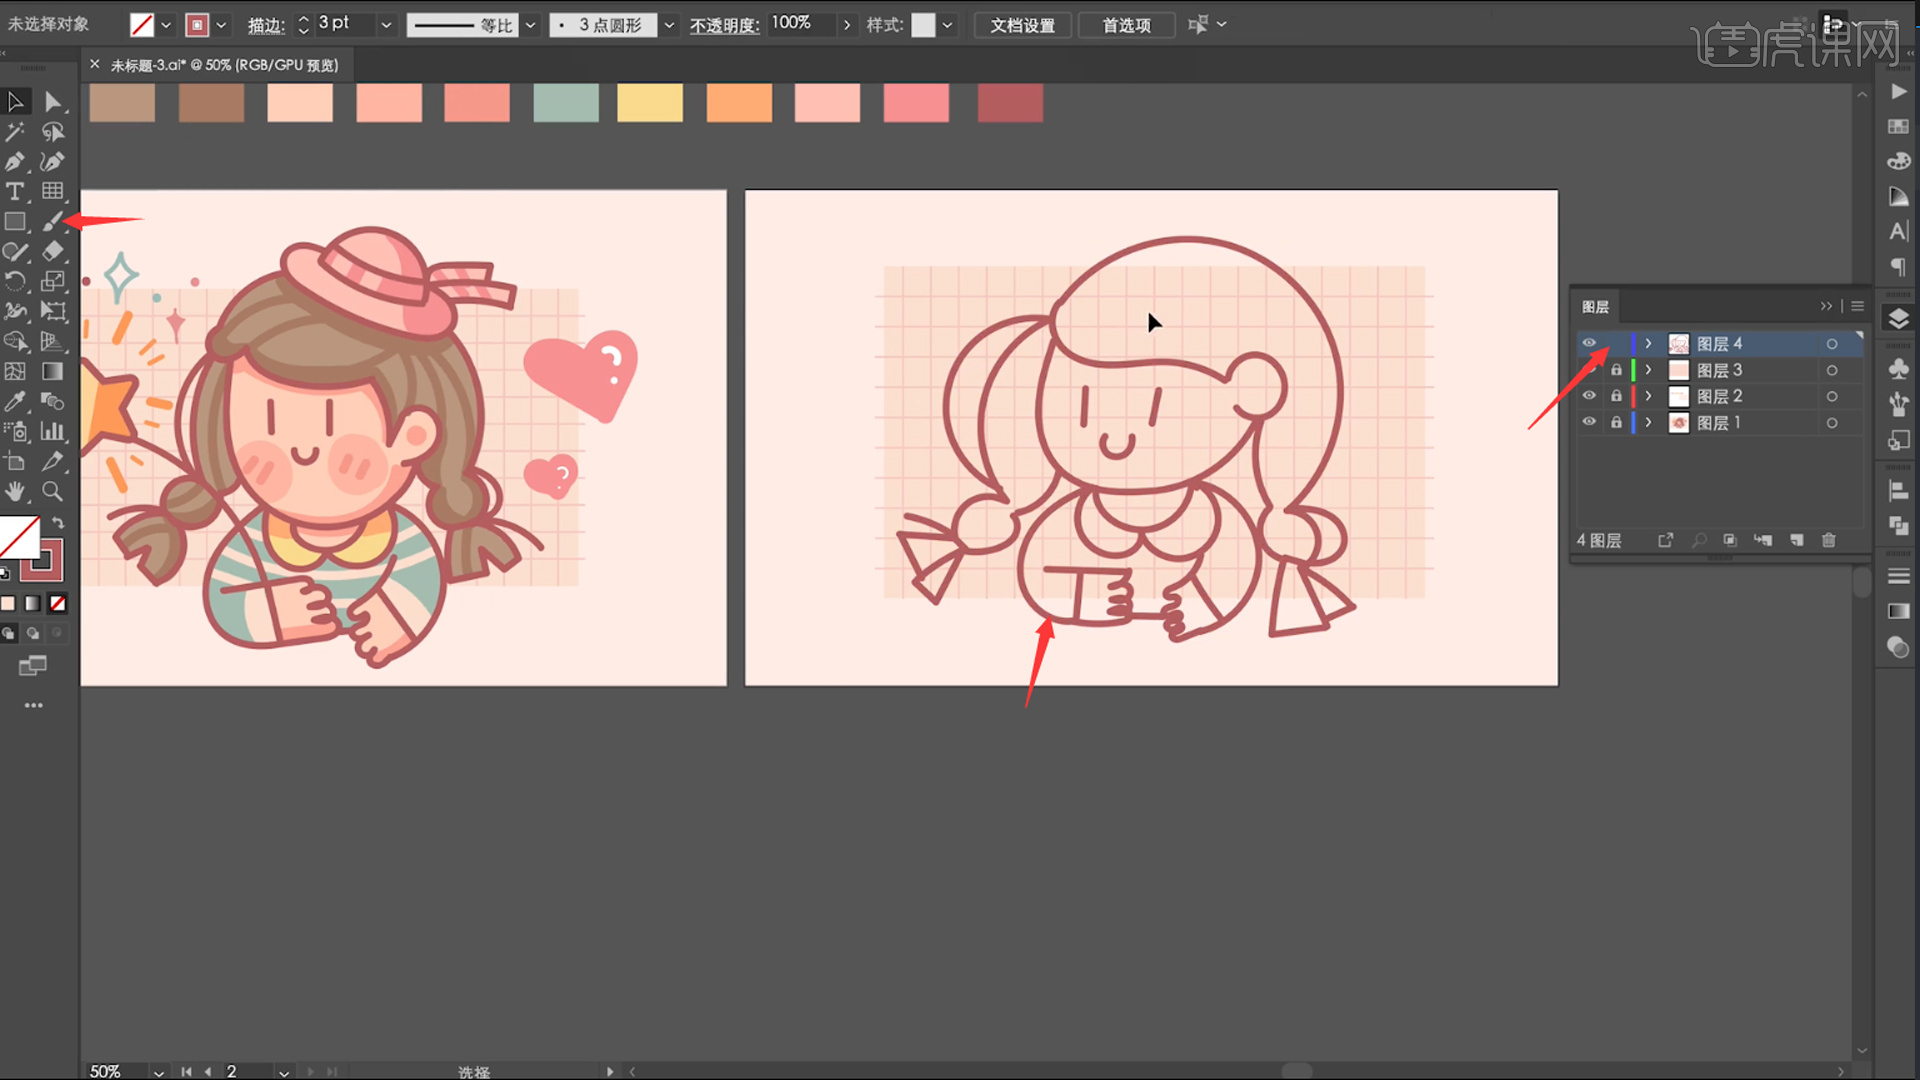Delete selection with Layers panel trash icon
The image size is (1920, 1080).
click(x=1828, y=540)
